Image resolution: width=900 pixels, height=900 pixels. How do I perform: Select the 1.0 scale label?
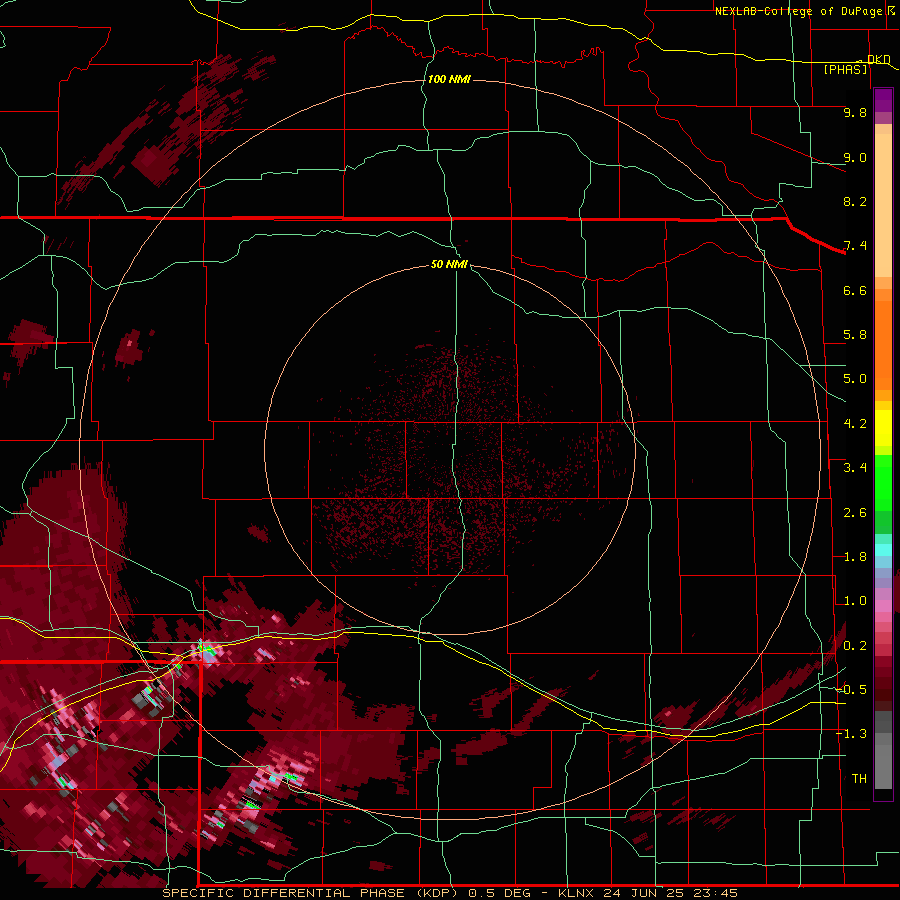(855, 601)
